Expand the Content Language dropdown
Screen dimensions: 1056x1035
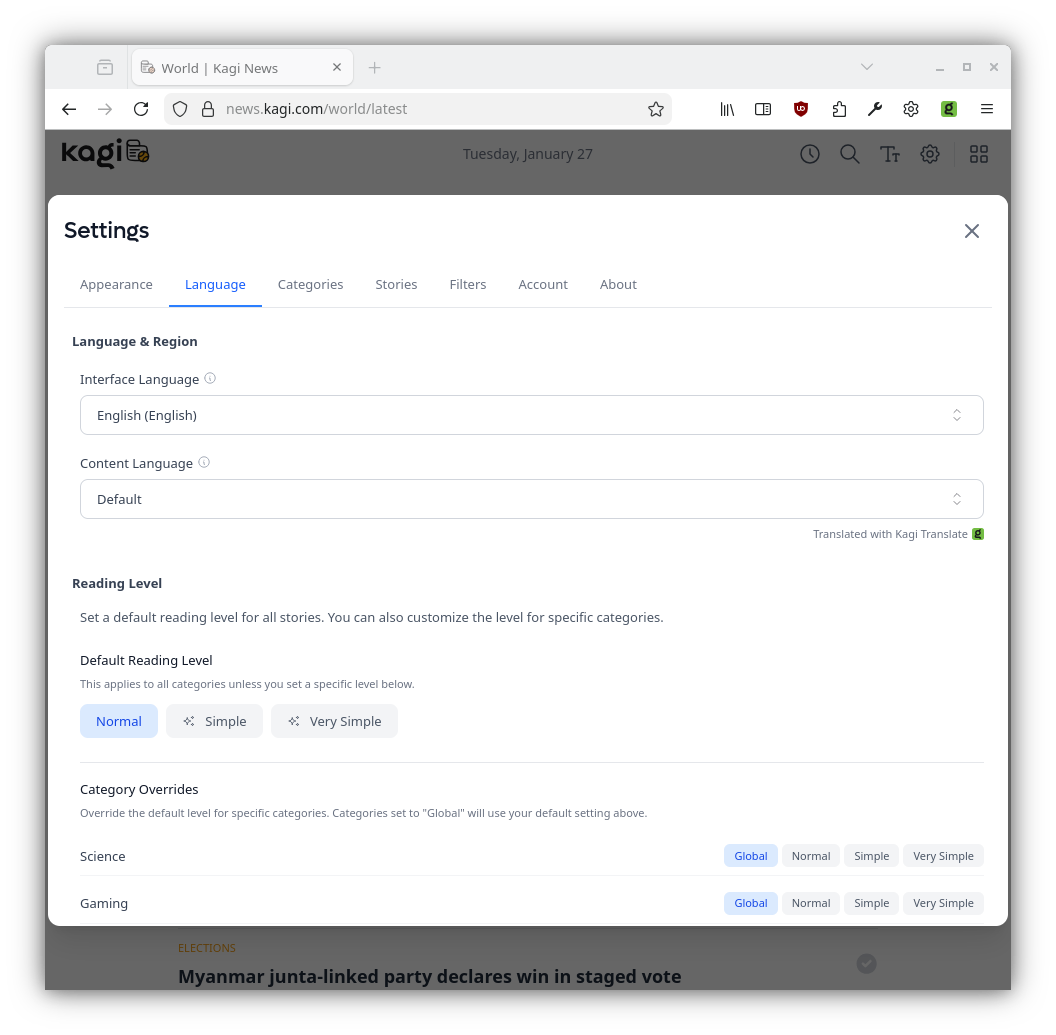pyautogui.click(x=531, y=499)
